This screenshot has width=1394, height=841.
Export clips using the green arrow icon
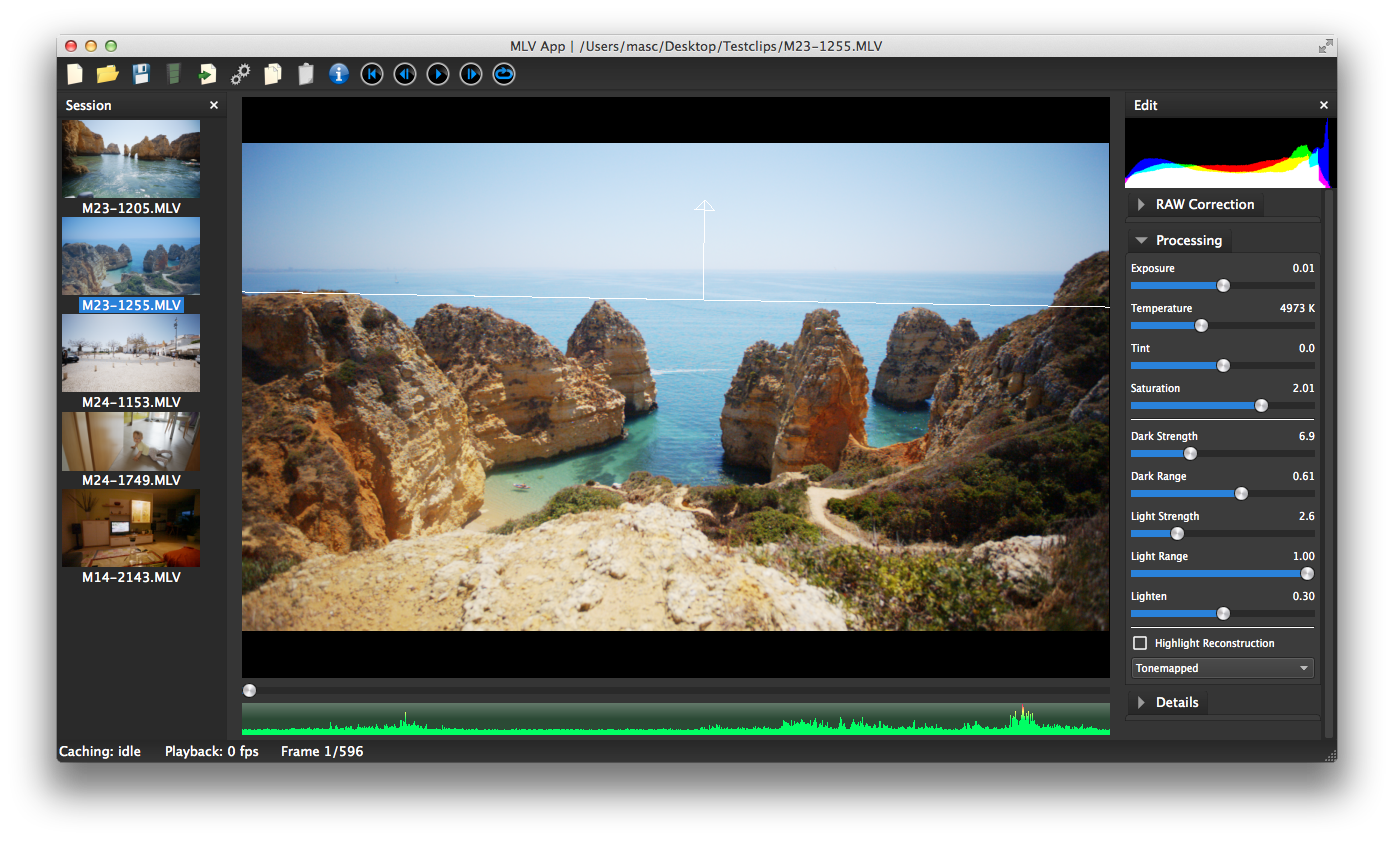(x=207, y=74)
